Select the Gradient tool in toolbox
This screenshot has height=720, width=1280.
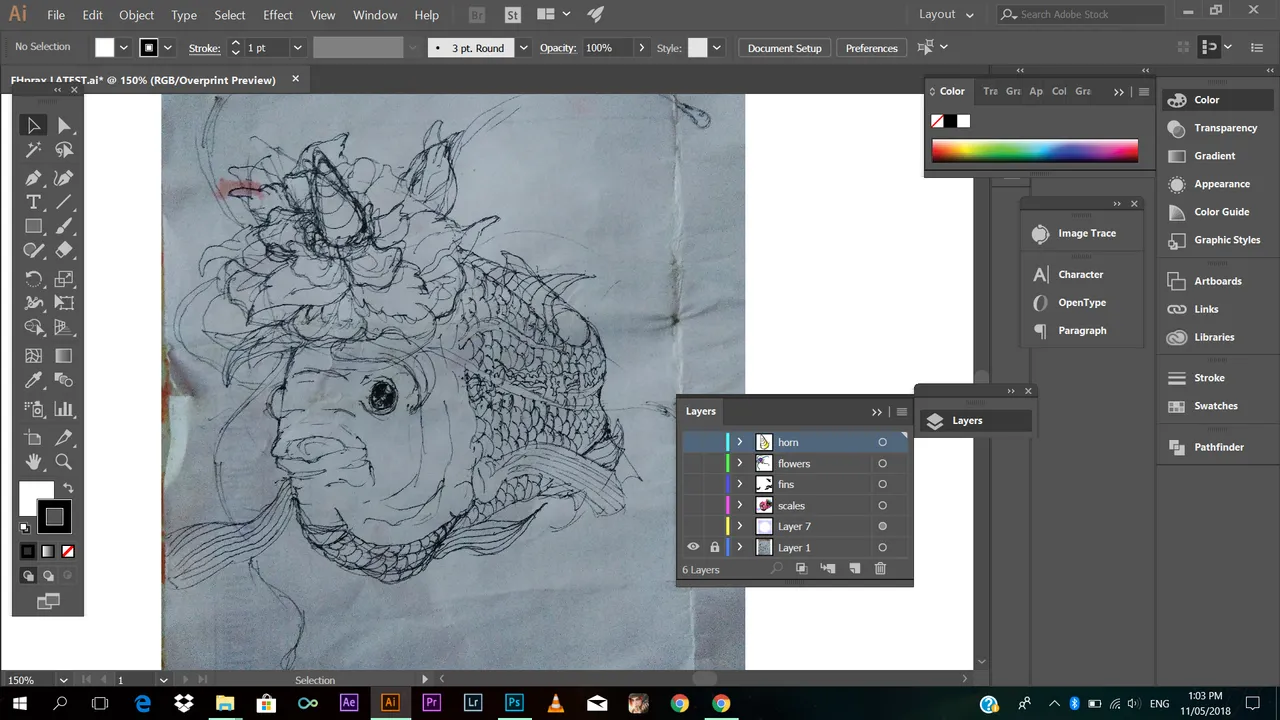tap(64, 356)
